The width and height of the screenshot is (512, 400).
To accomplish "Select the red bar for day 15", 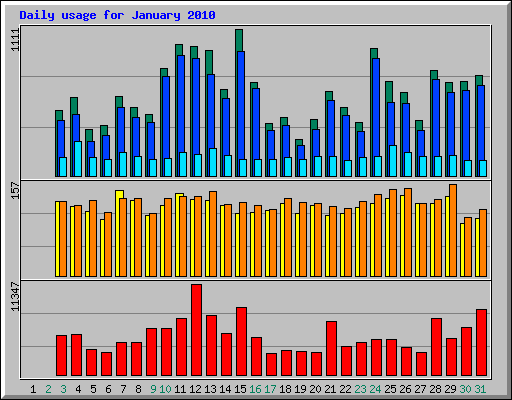I will tap(241, 342).
